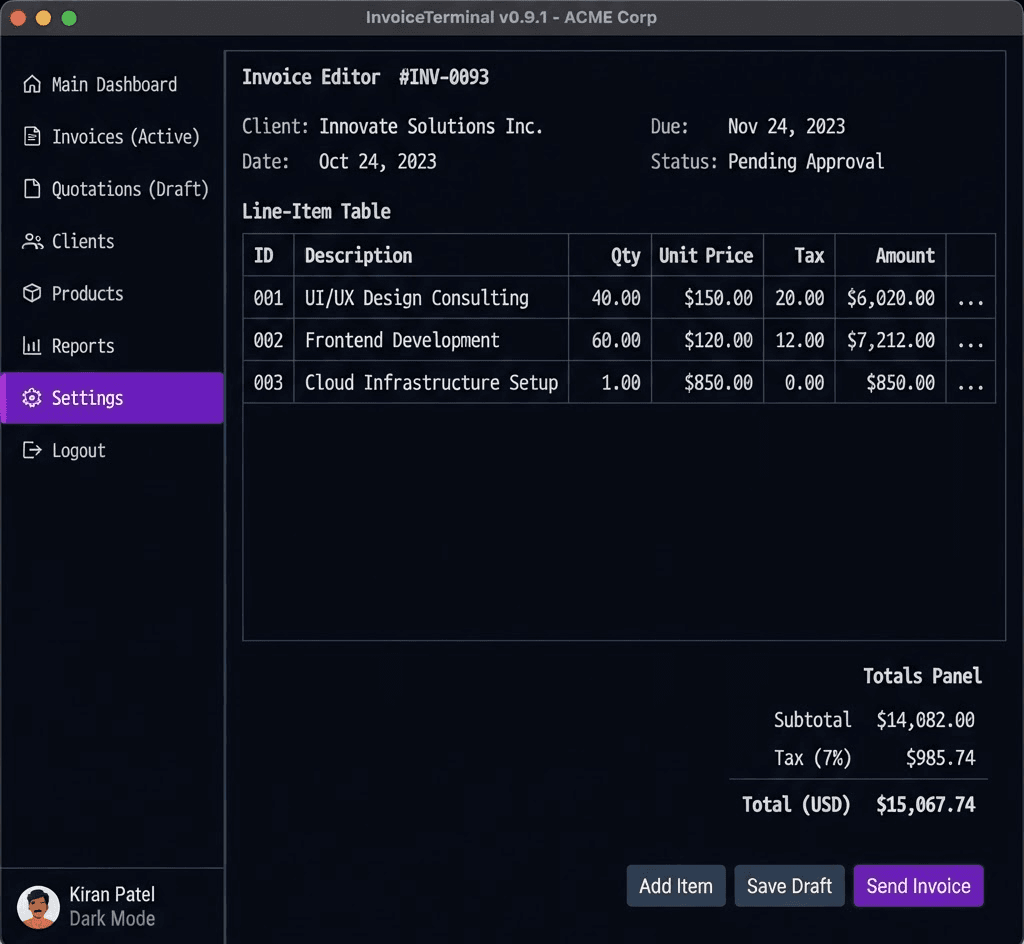Click Kiran Patel's avatar picture
The height and width of the screenshot is (944, 1024).
point(39,907)
